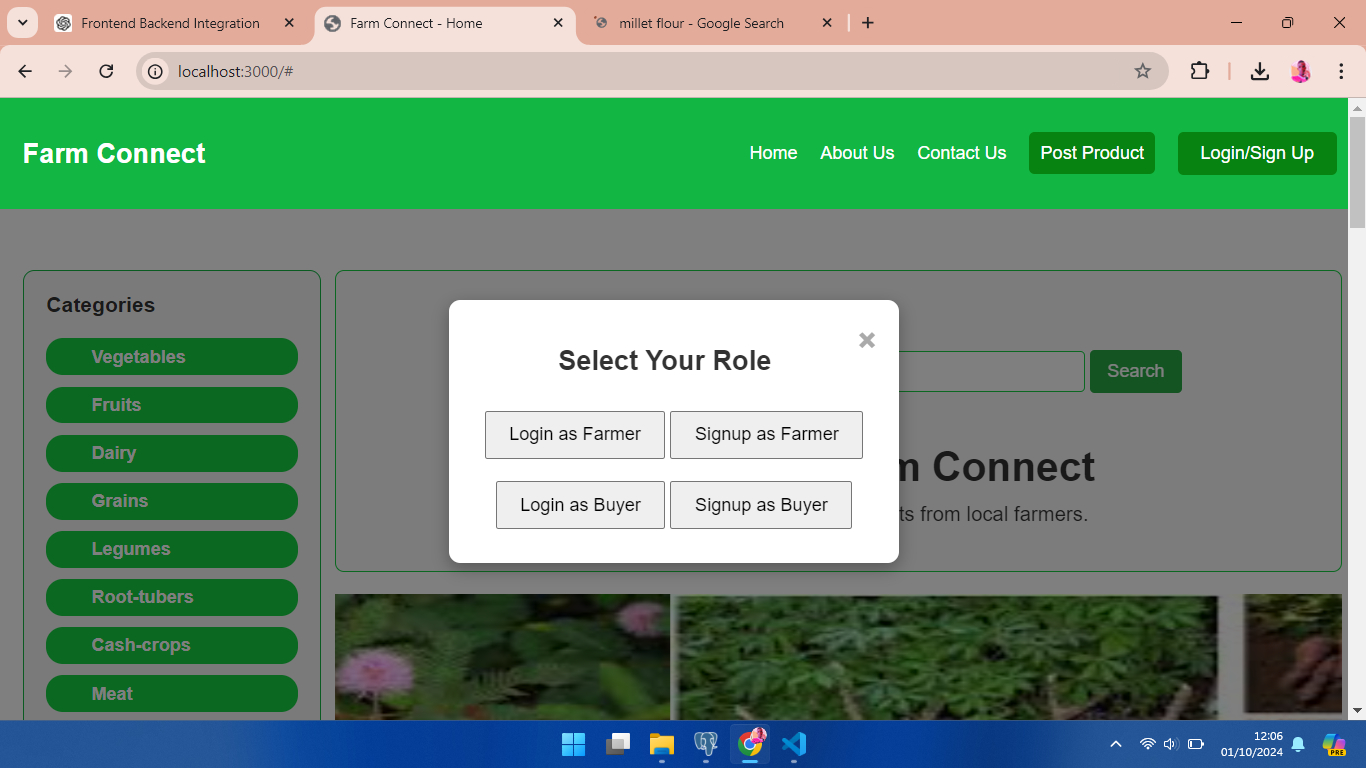Select the Vegetables category

(x=172, y=357)
